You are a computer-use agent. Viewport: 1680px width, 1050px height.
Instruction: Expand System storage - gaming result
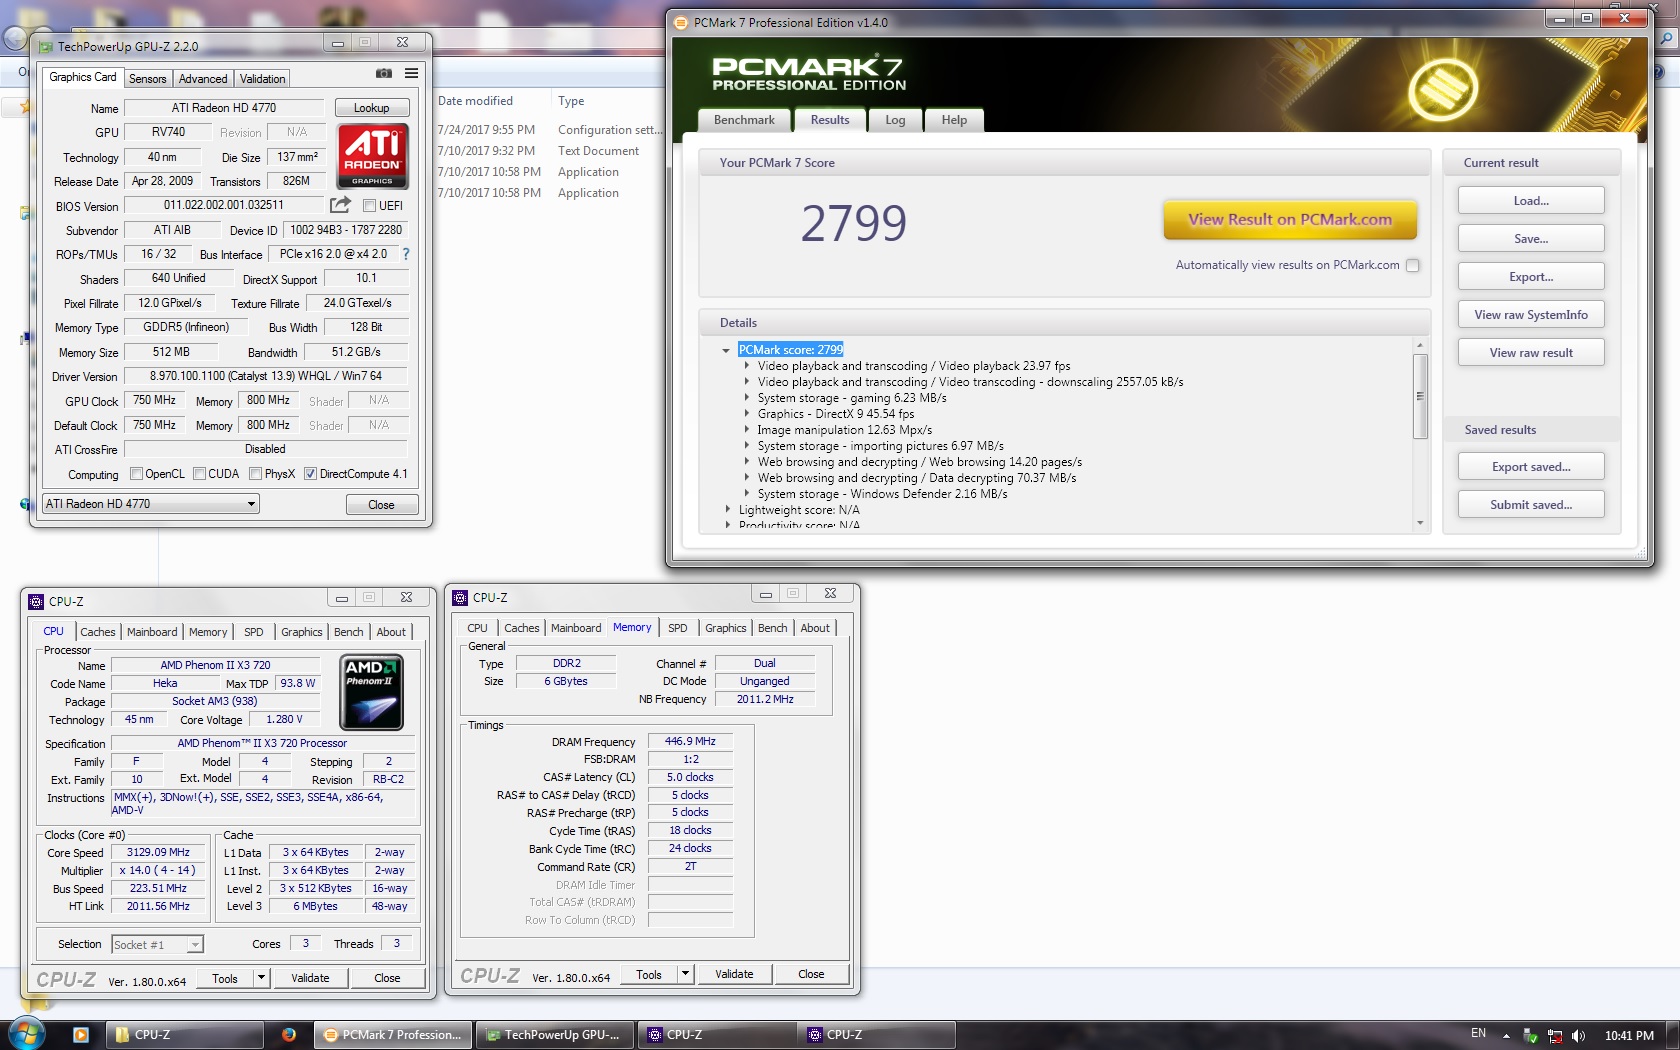(x=746, y=398)
